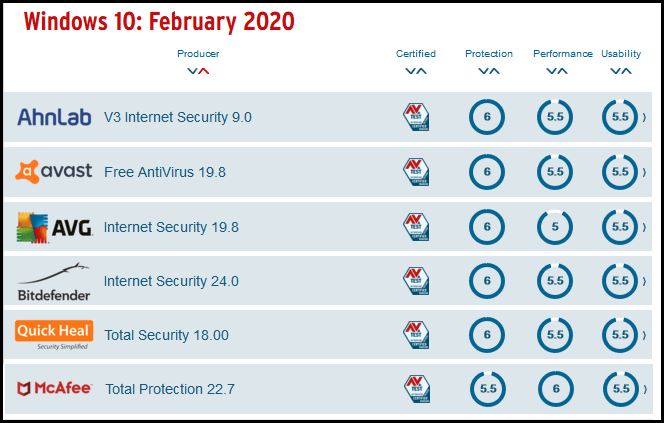Sort Producer column descending with down arrow
664x423 pixels.
pyautogui.click(x=192, y=71)
